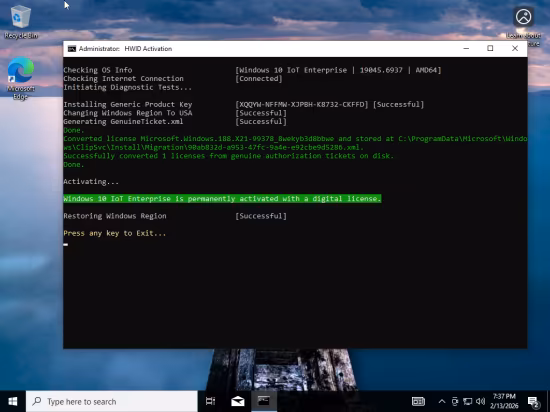This screenshot has height=412, width=550.
Task: Click the Restoring Windows Region line
Action: tap(115, 216)
